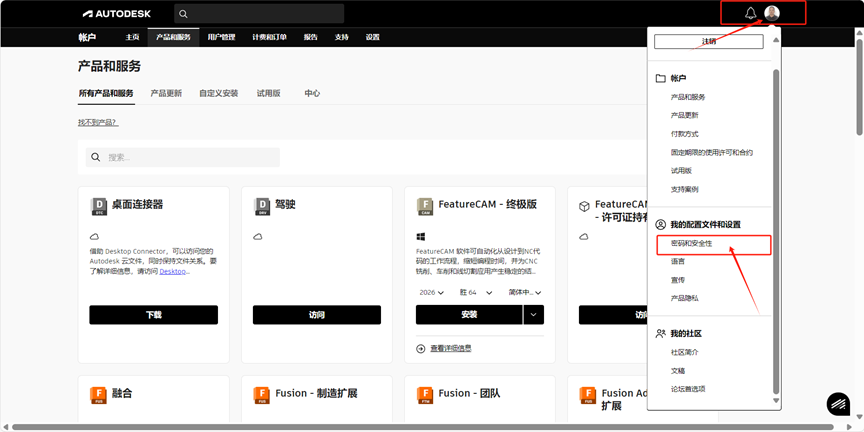The image size is (864, 432).
Task: Click 安装 on FeatureCAM card
Action: pos(469,315)
